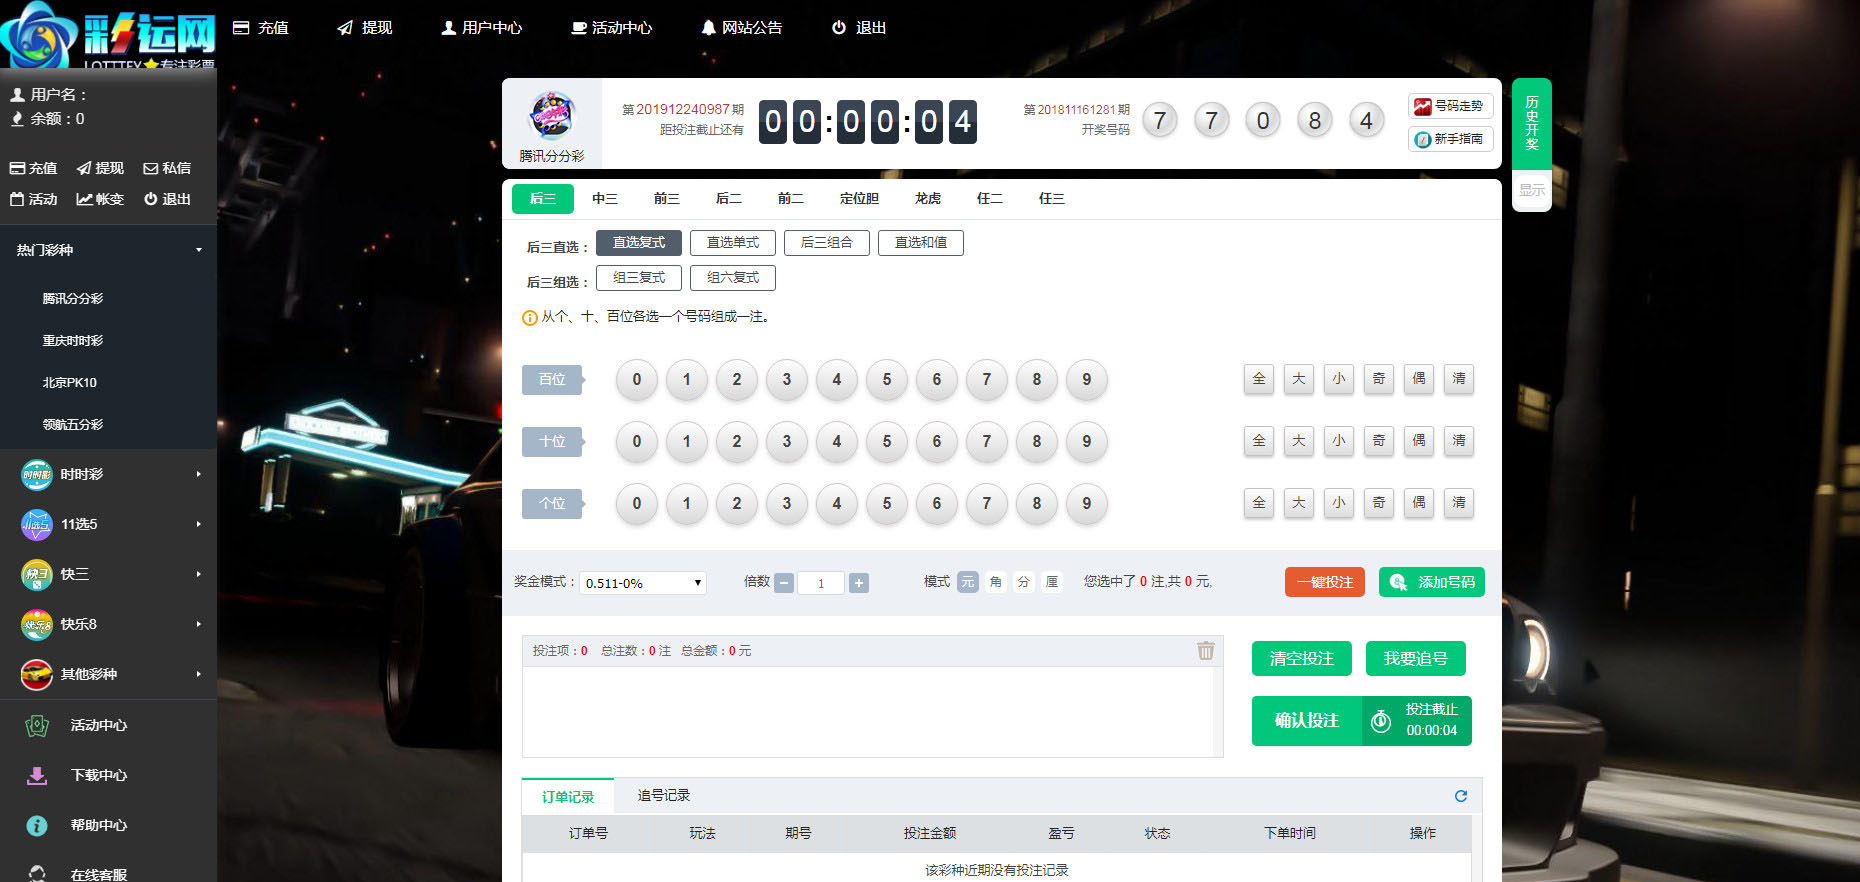Click the 号码走势 trend chart icon
The height and width of the screenshot is (882, 1860).
click(x=1422, y=107)
